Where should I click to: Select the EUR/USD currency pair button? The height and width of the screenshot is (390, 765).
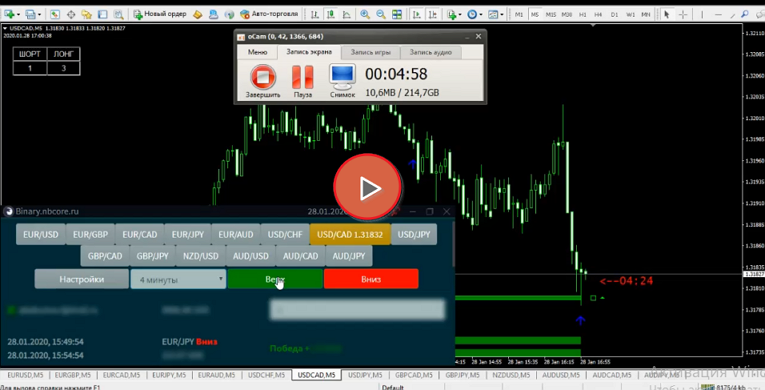pyautogui.click(x=41, y=234)
